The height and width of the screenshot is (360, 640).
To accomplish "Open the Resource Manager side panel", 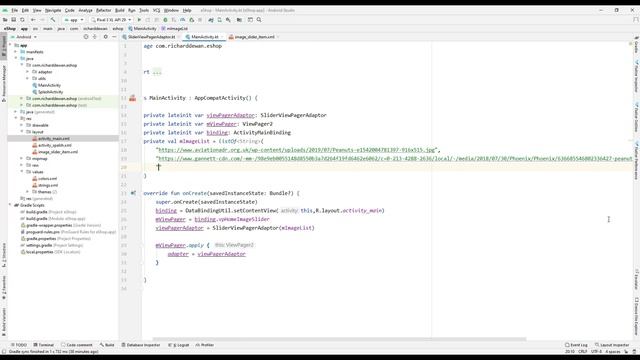I will tap(4, 83).
